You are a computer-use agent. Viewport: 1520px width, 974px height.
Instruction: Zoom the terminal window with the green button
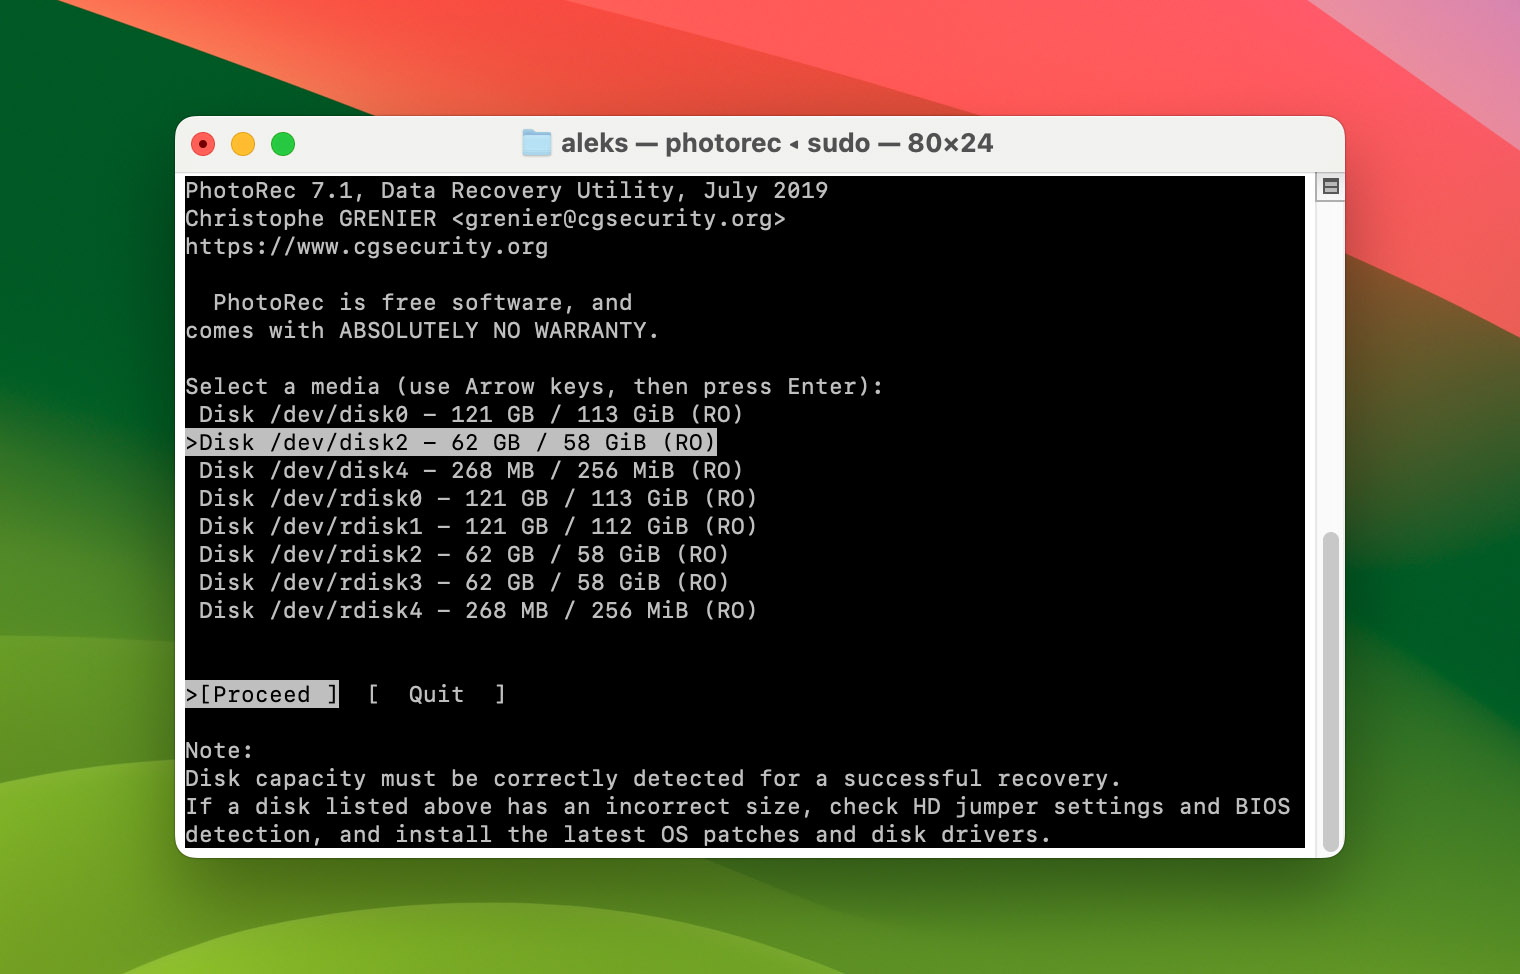point(283,144)
